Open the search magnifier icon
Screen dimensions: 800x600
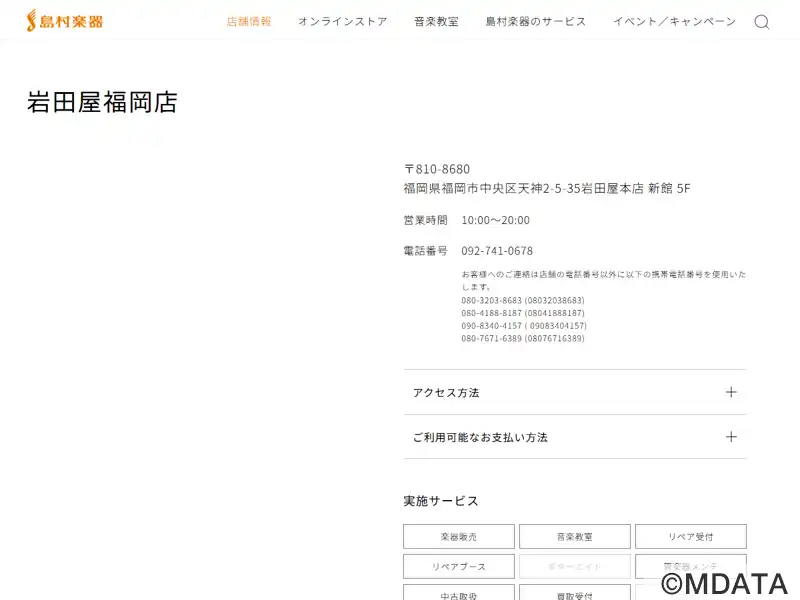click(762, 22)
